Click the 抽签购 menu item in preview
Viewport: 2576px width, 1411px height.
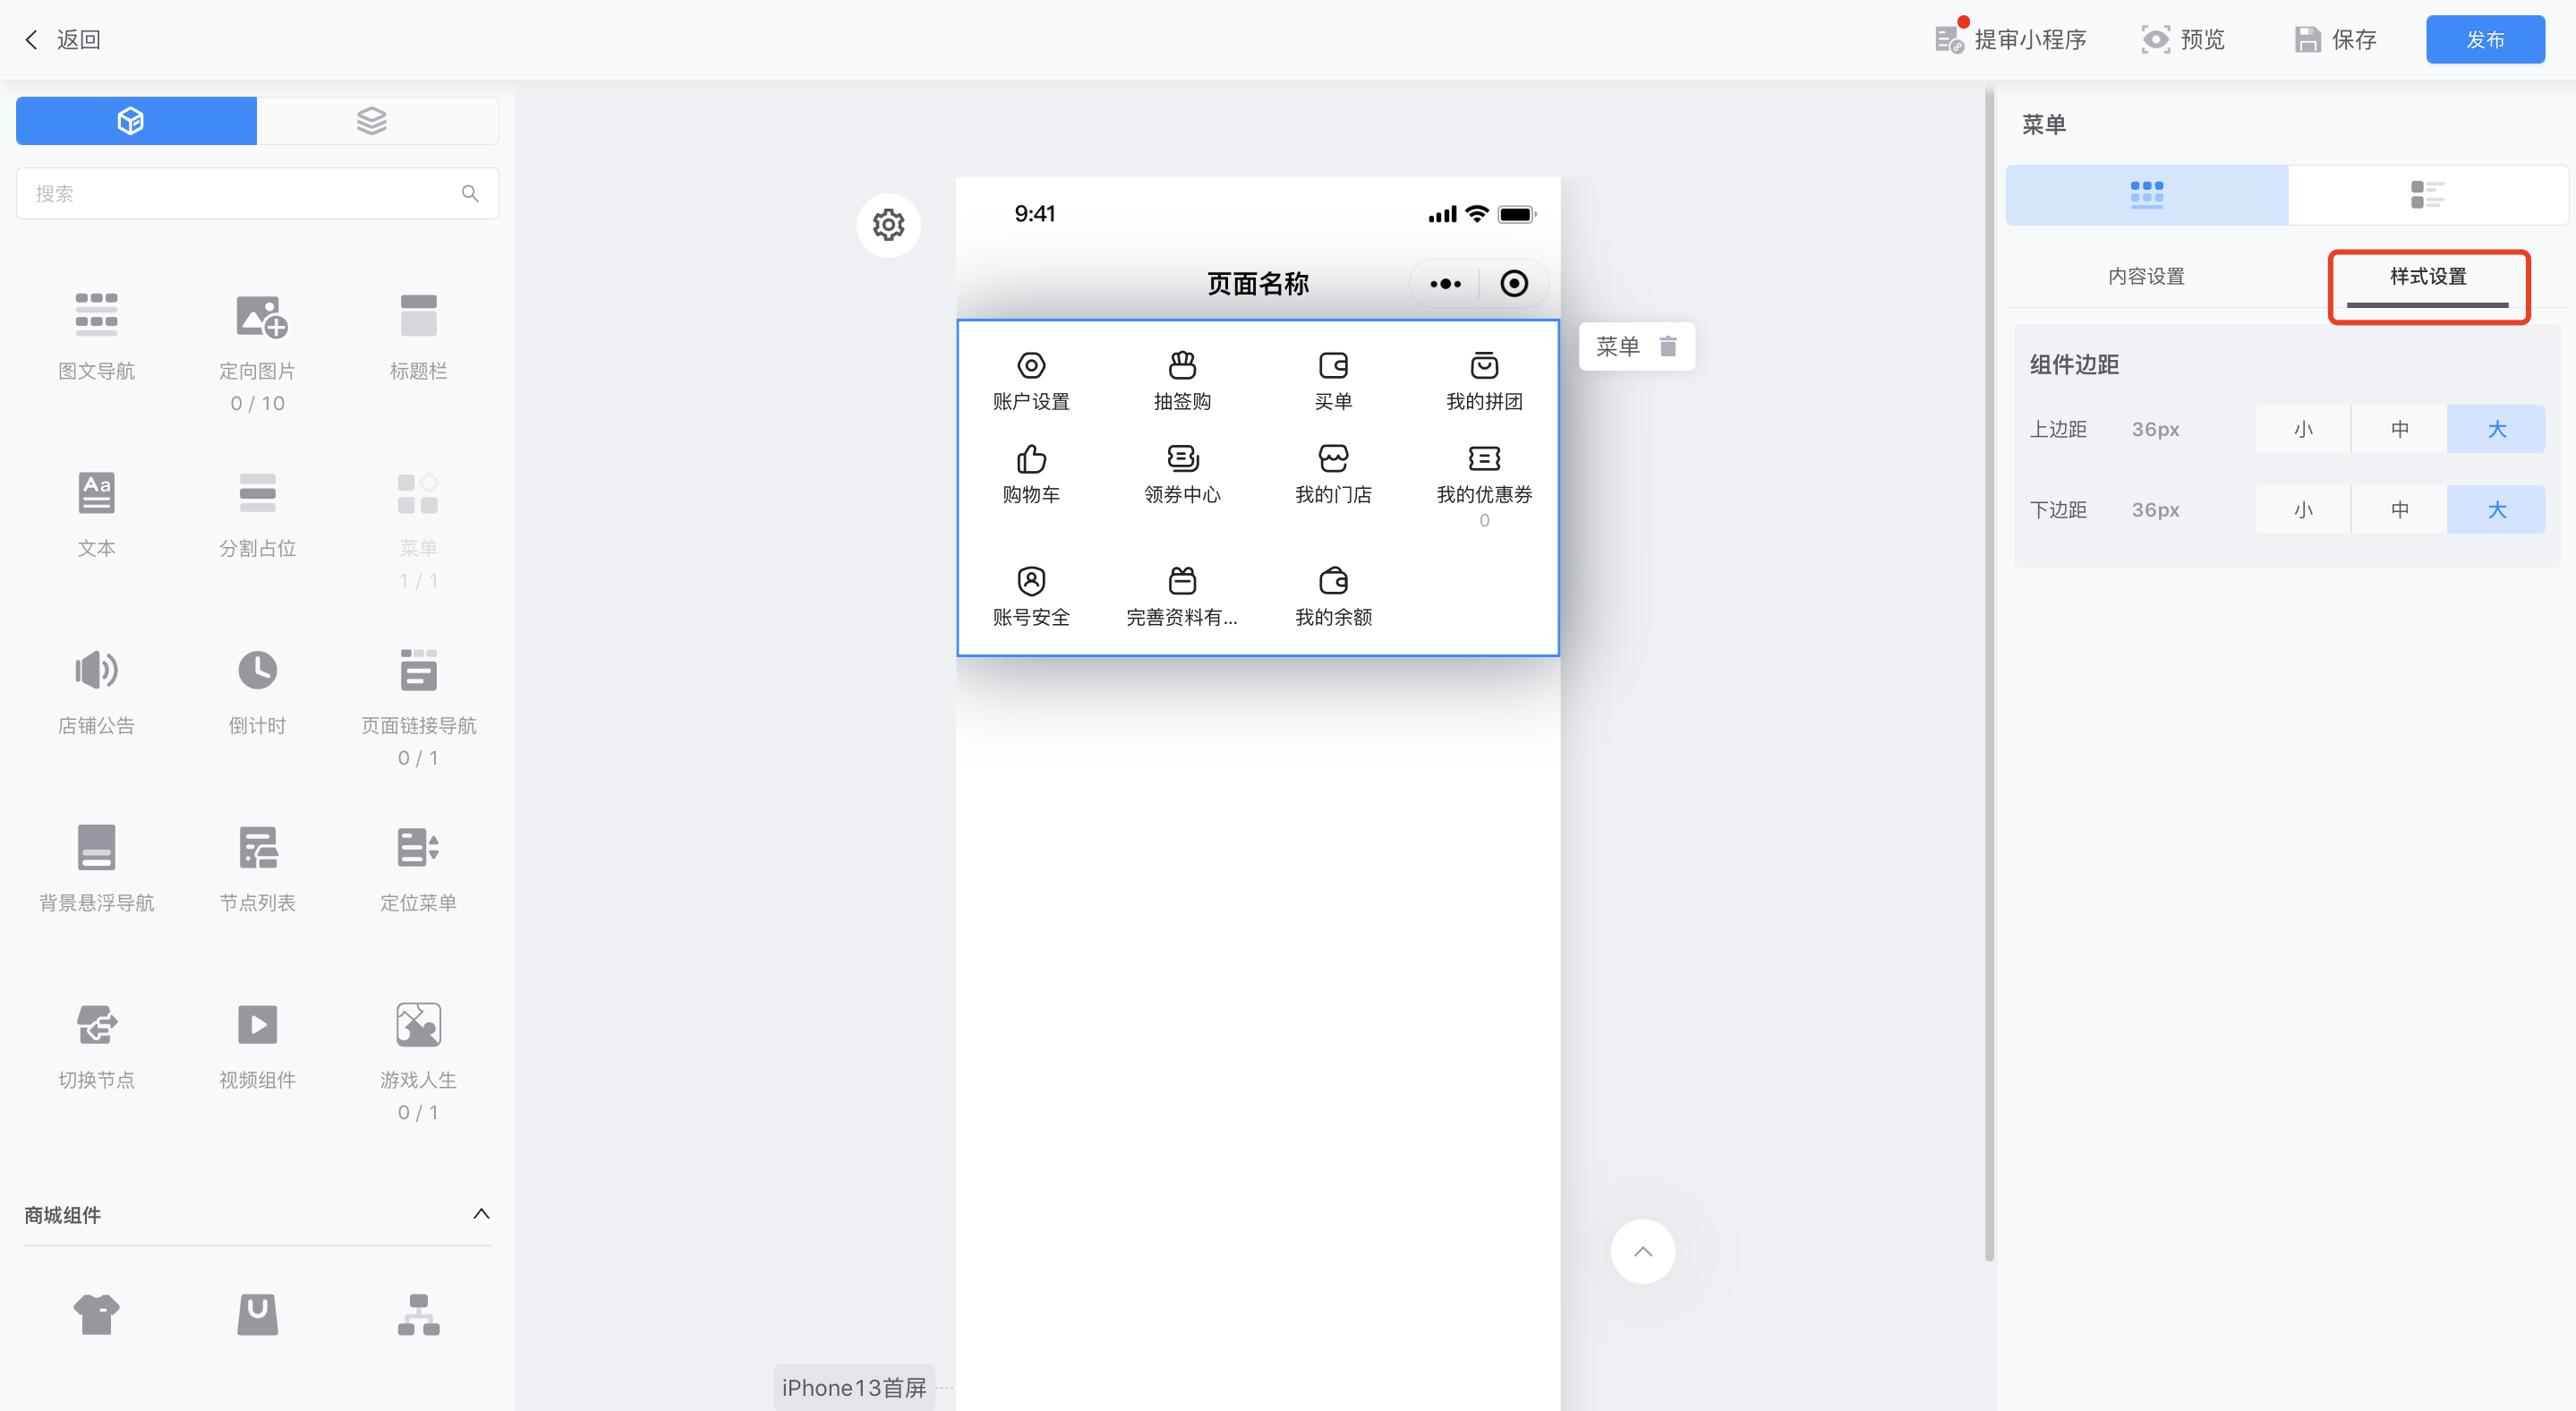pos(1182,380)
